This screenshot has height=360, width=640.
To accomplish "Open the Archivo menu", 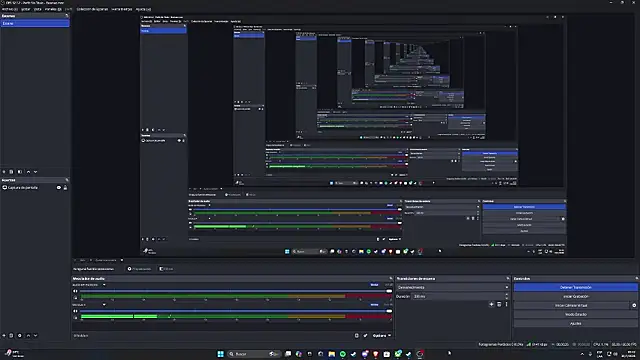I will 9,9.
